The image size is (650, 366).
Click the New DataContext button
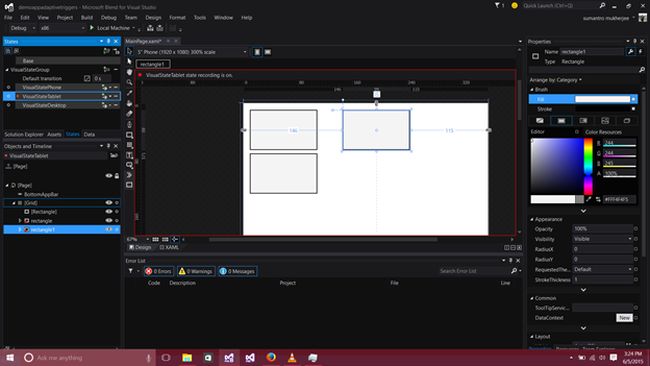point(624,318)
